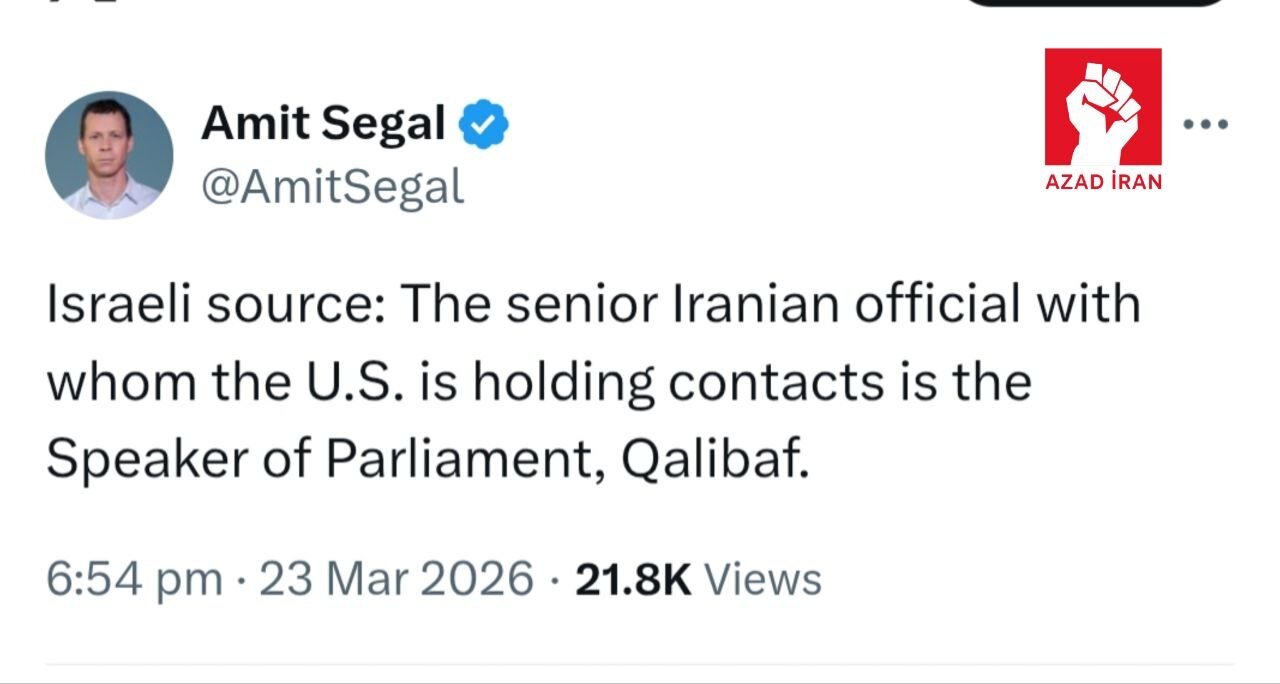Open Amit Segal's profile picture
Image resolution: width=1280 pixels, height=684 pixels.
109,155
